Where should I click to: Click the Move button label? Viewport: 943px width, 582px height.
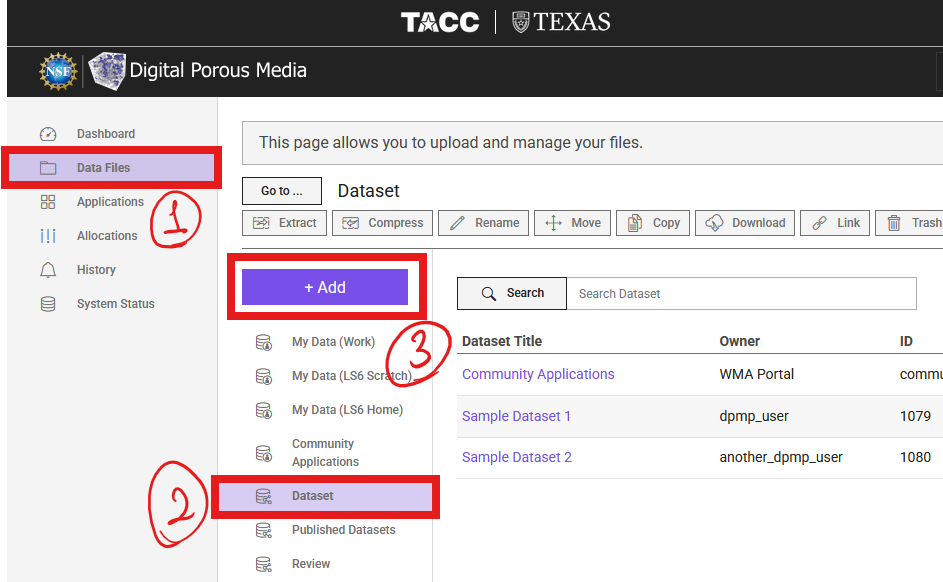coord(586,222)
